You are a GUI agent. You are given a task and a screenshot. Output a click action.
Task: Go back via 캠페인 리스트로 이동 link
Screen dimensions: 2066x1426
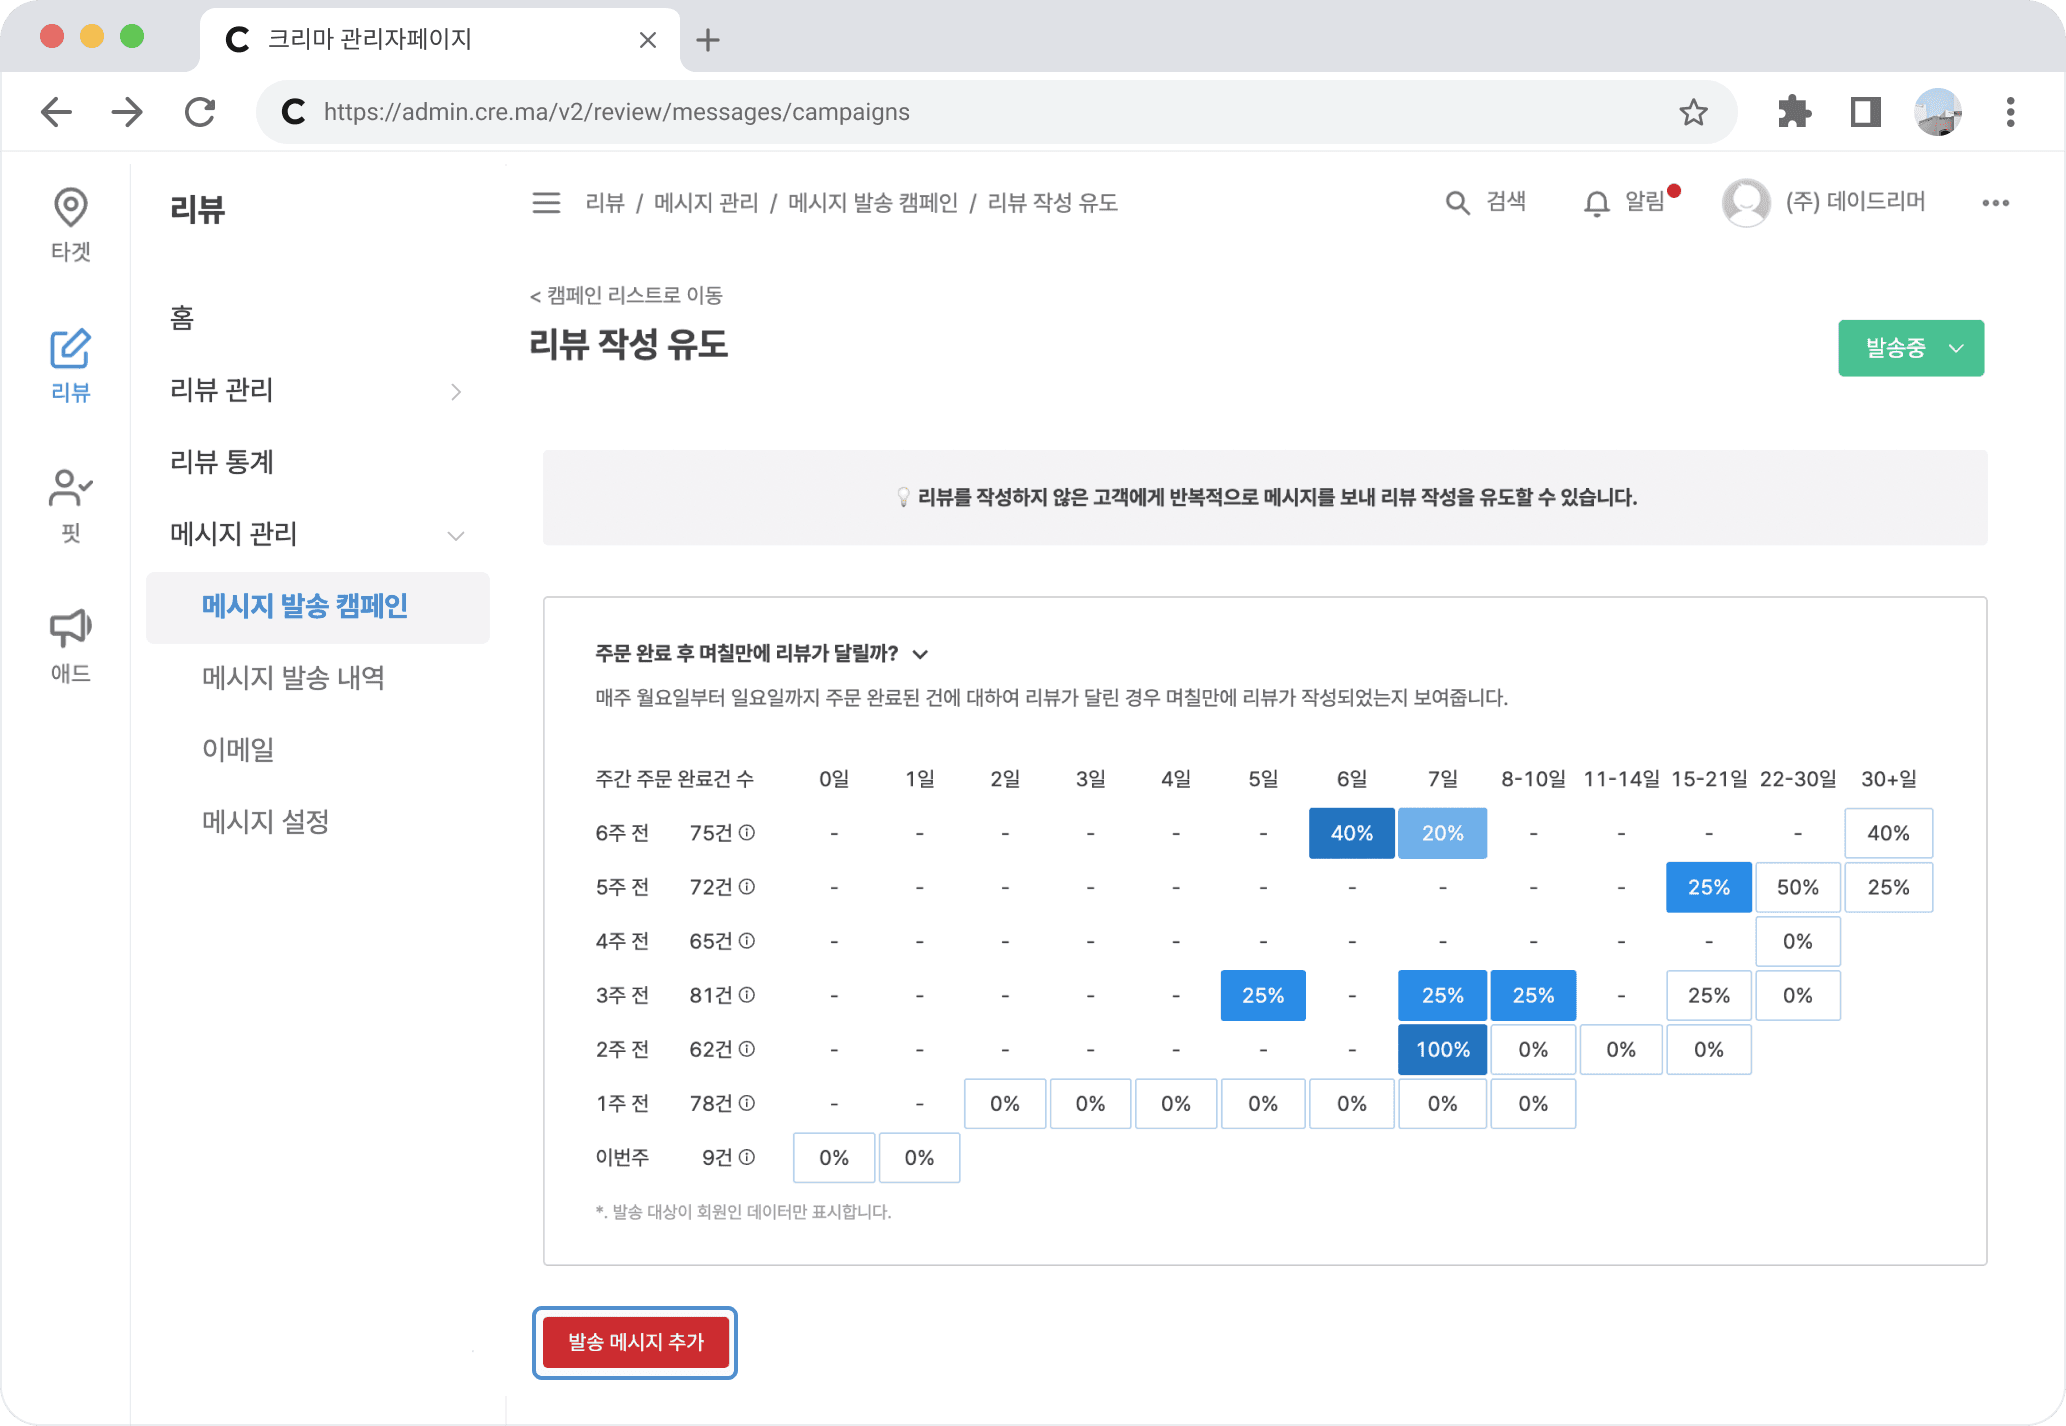click(x=626, y=295)
